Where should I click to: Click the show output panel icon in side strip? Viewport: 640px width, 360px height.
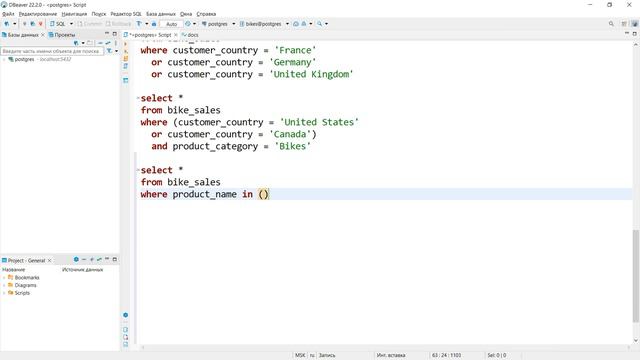pyautogui.click(x=126, y=330)
